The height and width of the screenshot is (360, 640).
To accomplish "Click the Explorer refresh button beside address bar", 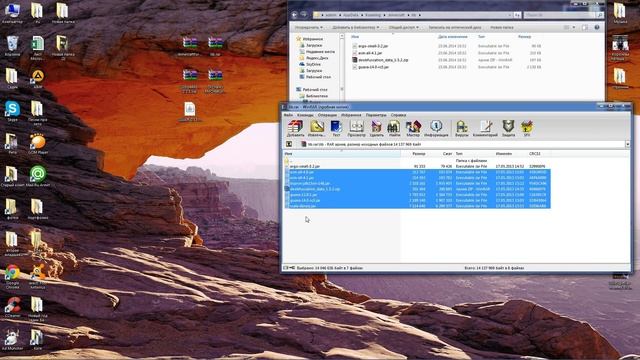I will pyautogui.click(x=517, y=15).
